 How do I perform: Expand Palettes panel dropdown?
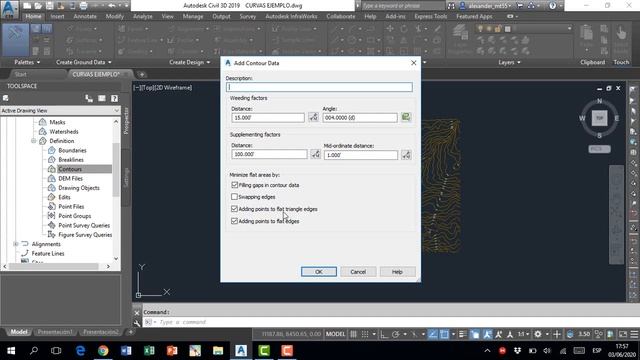coord(27,62)
